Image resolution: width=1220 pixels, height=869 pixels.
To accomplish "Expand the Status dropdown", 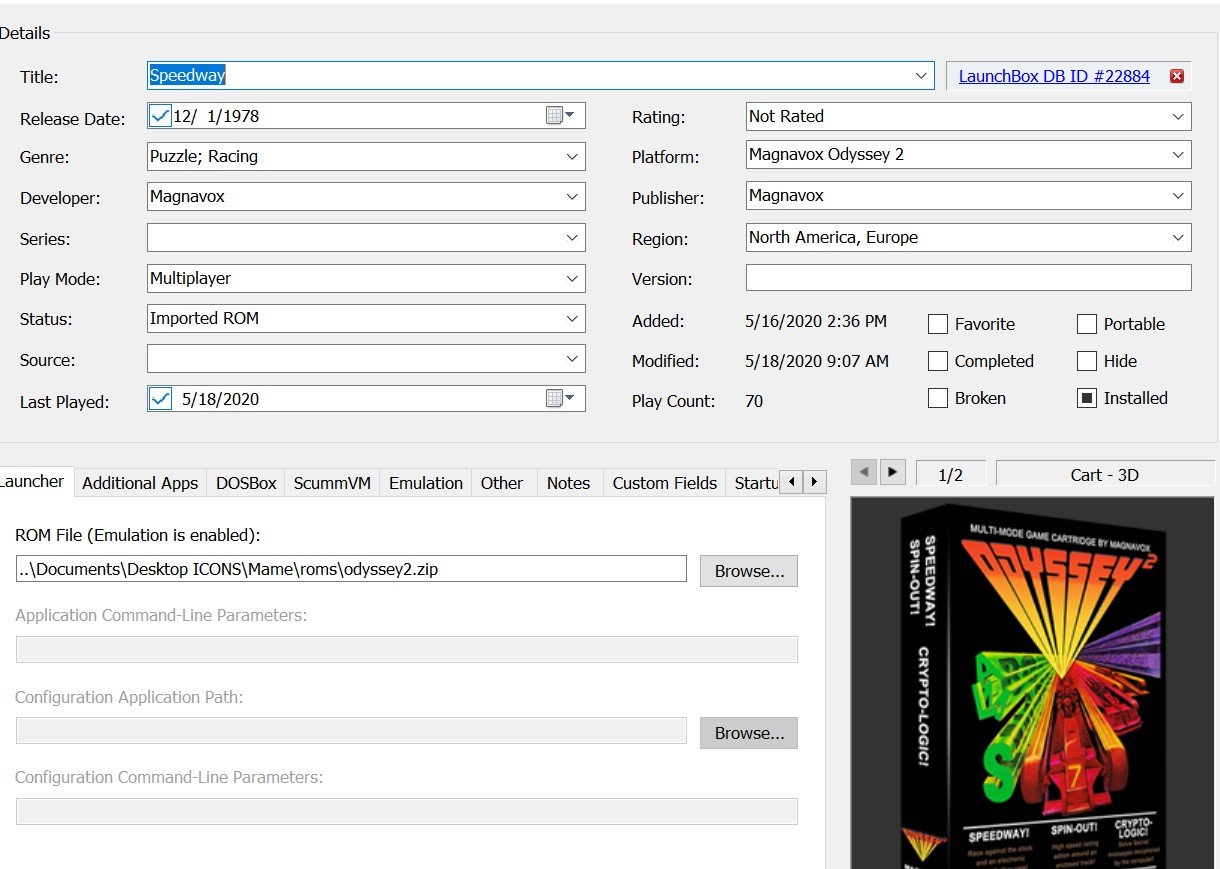I will pos(572,319).
